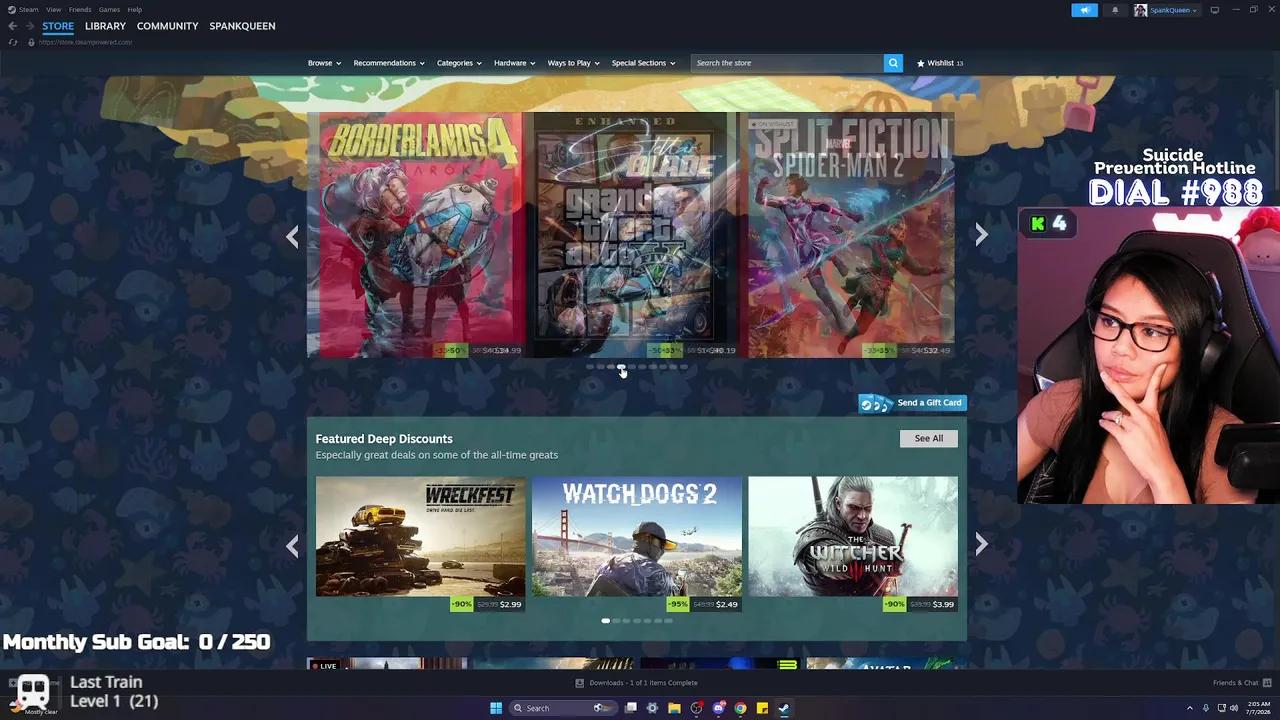Open the taskbar settings gear app
This screenshot has height=720, width=1280.
(x=653, y=708)
